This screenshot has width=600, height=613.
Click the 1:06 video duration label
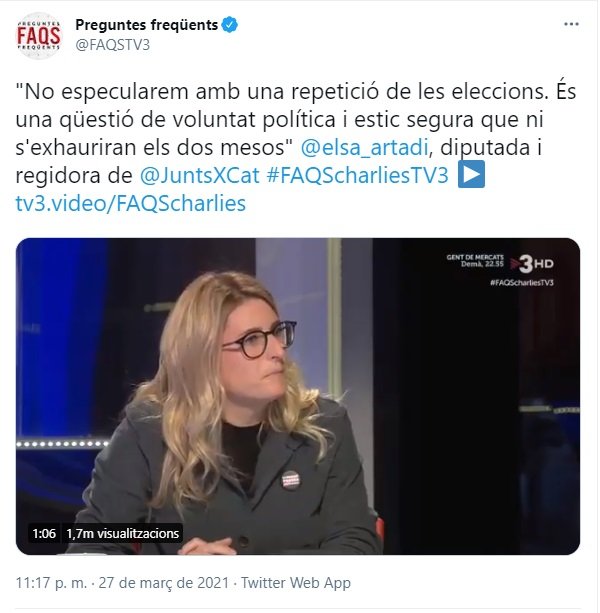(44, 534)
